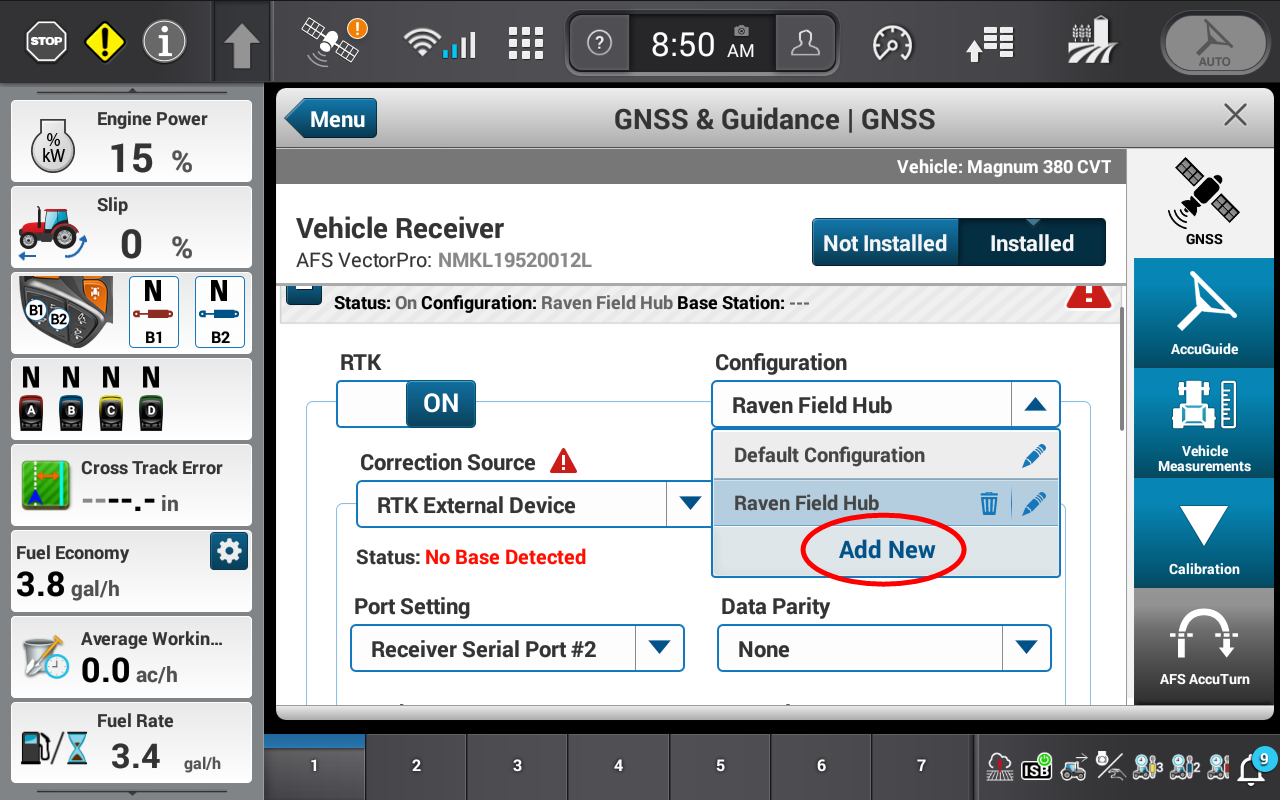
Task: Click the upload data list icon
Action: click(x=989, y=43)
